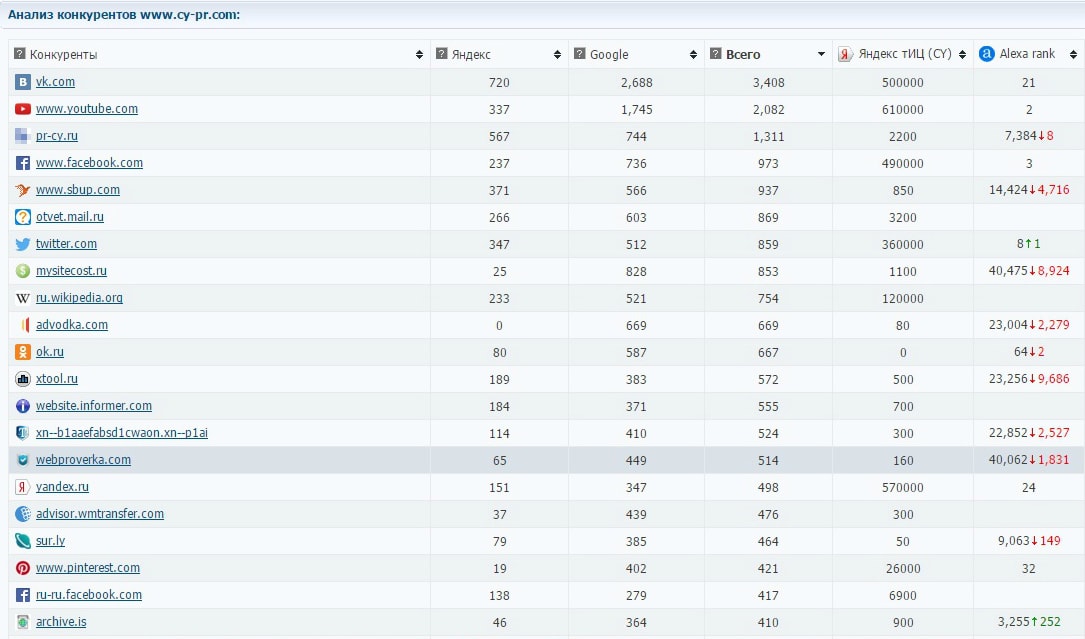Click the sur.ly favicon
This screenshot has width=1085, height=639.
coord(23,541)
